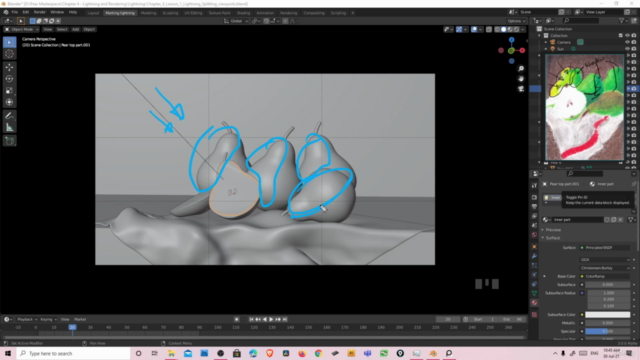Click the Subsurface Color swatch
This screenshot has height=360, width=640.
[608, 315]
